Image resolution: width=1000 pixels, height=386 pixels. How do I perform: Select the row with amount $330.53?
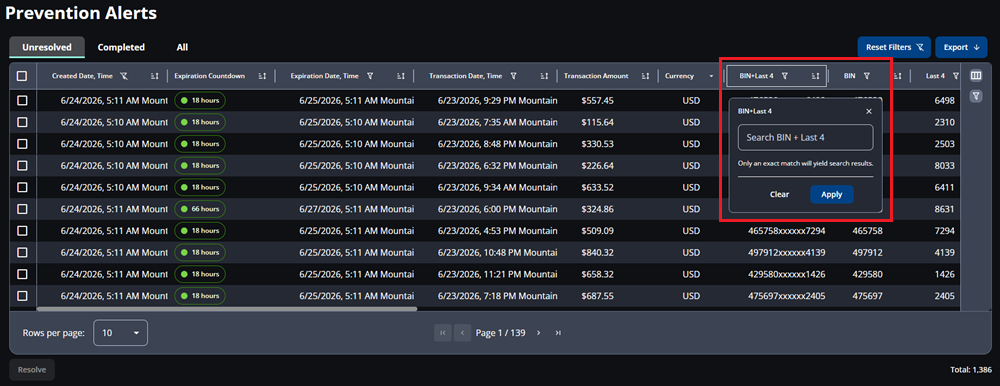coord(22,144)
